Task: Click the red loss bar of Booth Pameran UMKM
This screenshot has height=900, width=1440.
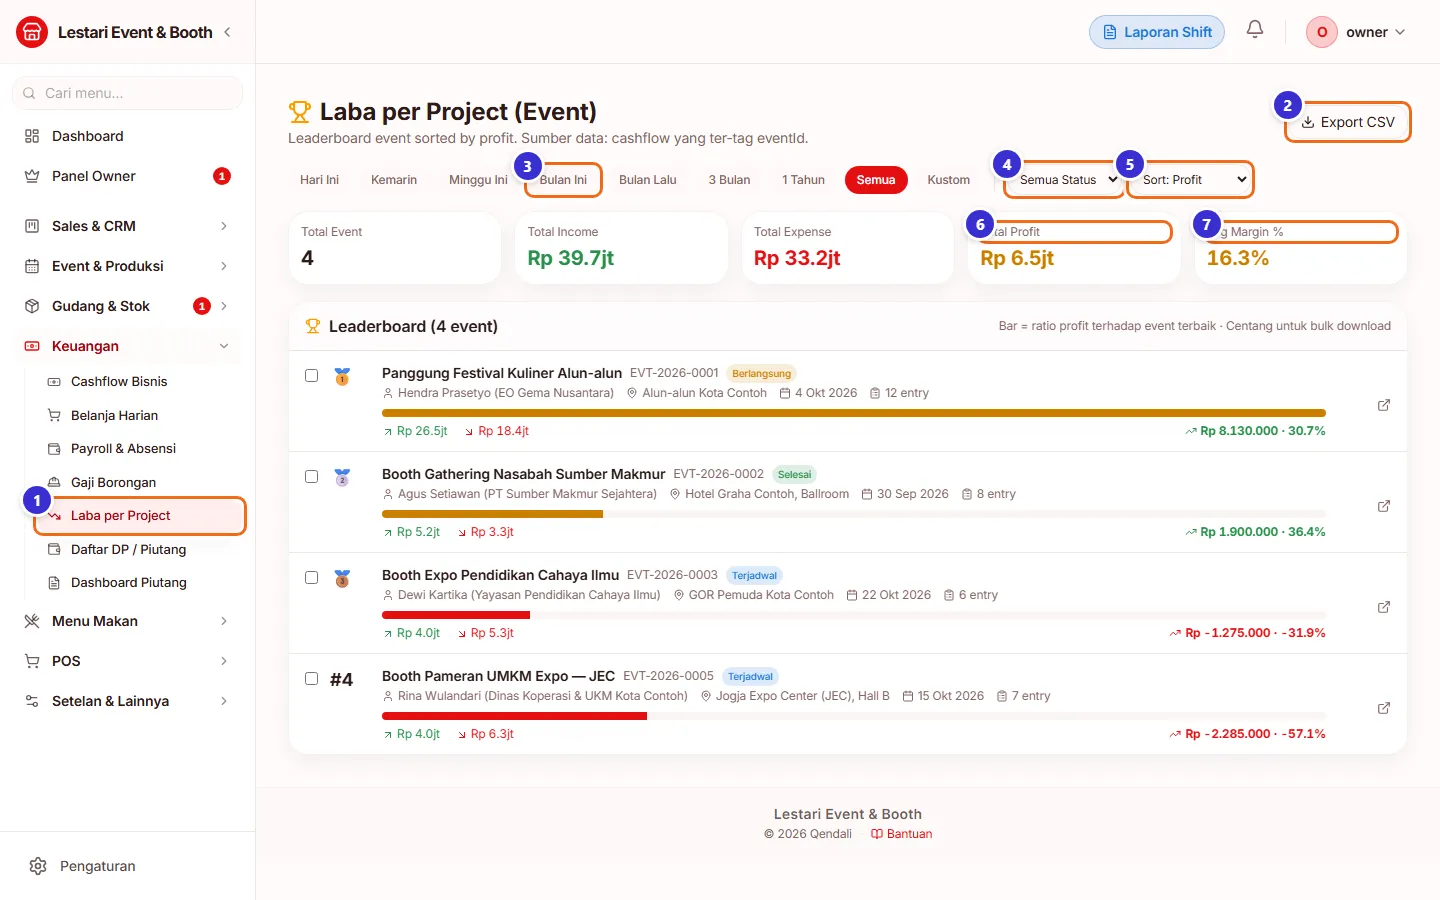Action: click(514, 716)
